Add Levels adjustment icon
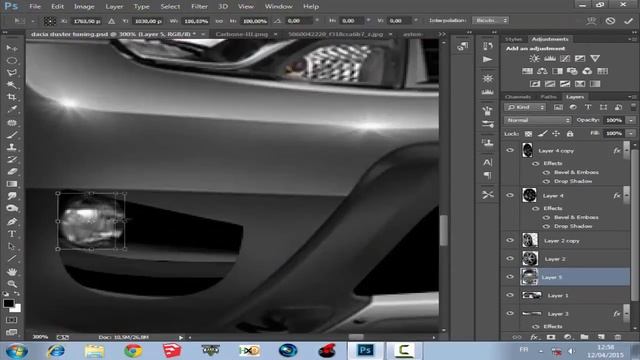Viewport: 640px width, 360px height. 550,58
